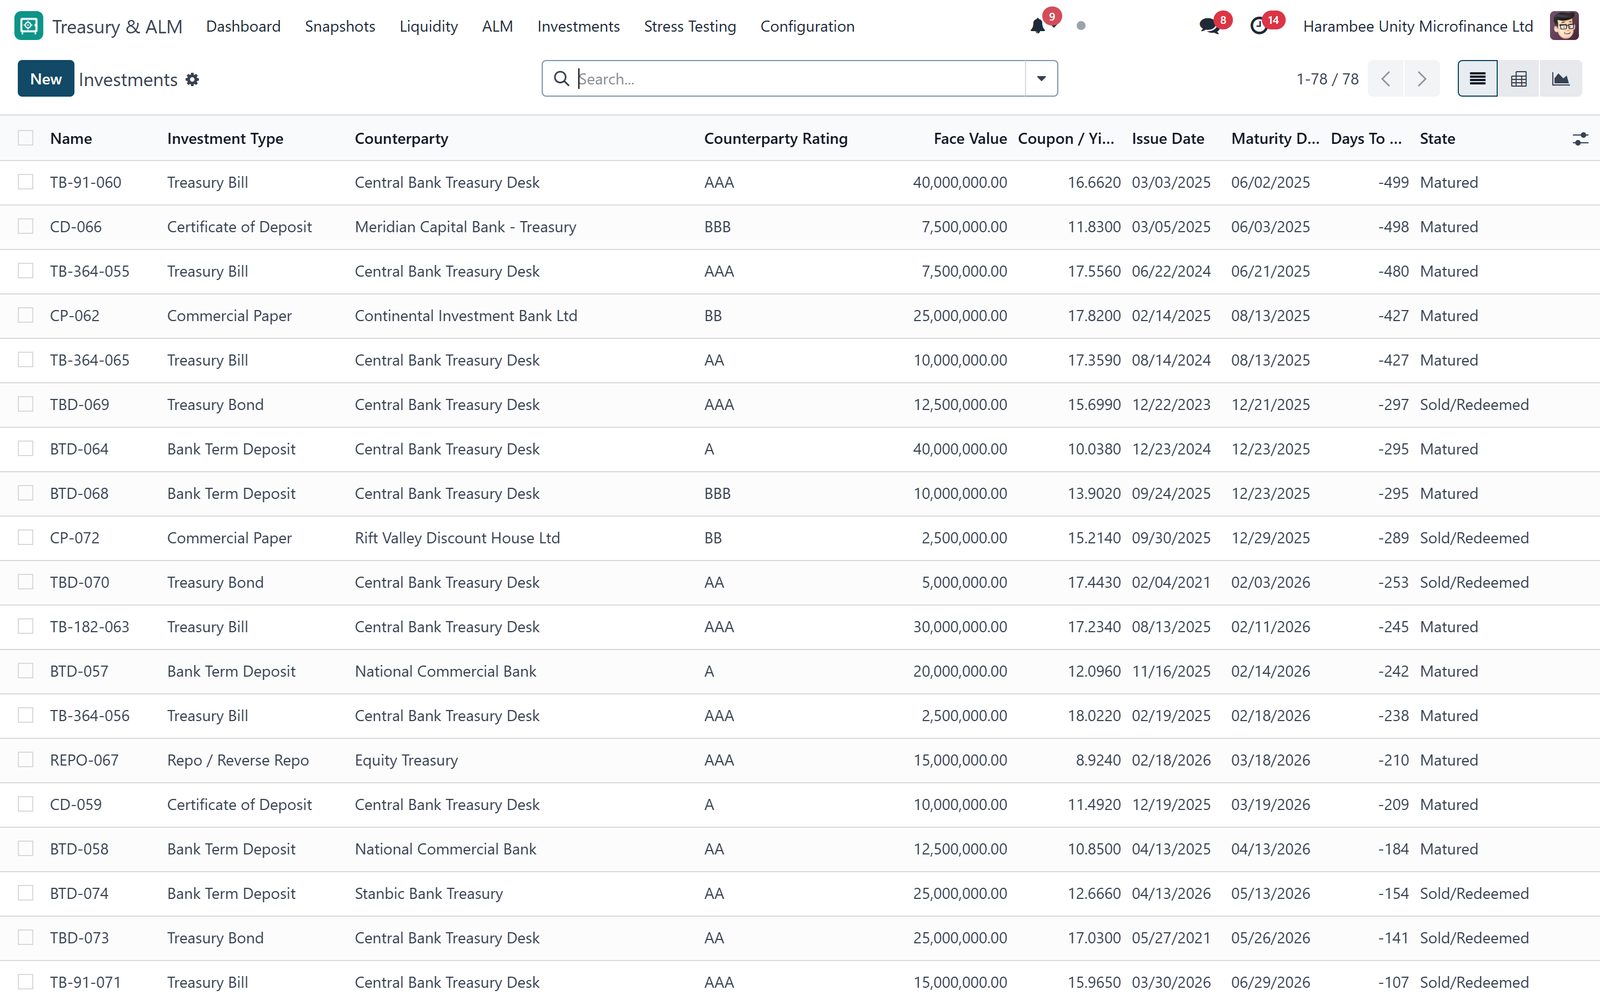Screen dimensions: 1600x1000
Task: Expand the search options dropdown arrow
Action: [x=1041, y=79]
